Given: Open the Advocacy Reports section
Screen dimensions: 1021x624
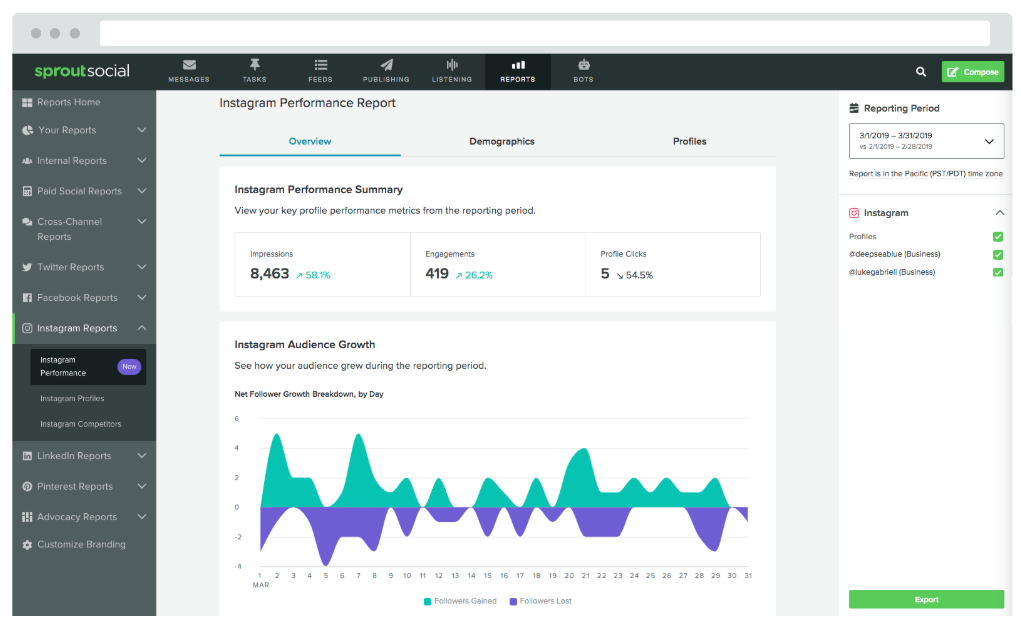Looking at the screenshot, I should [x=77, y=517].
